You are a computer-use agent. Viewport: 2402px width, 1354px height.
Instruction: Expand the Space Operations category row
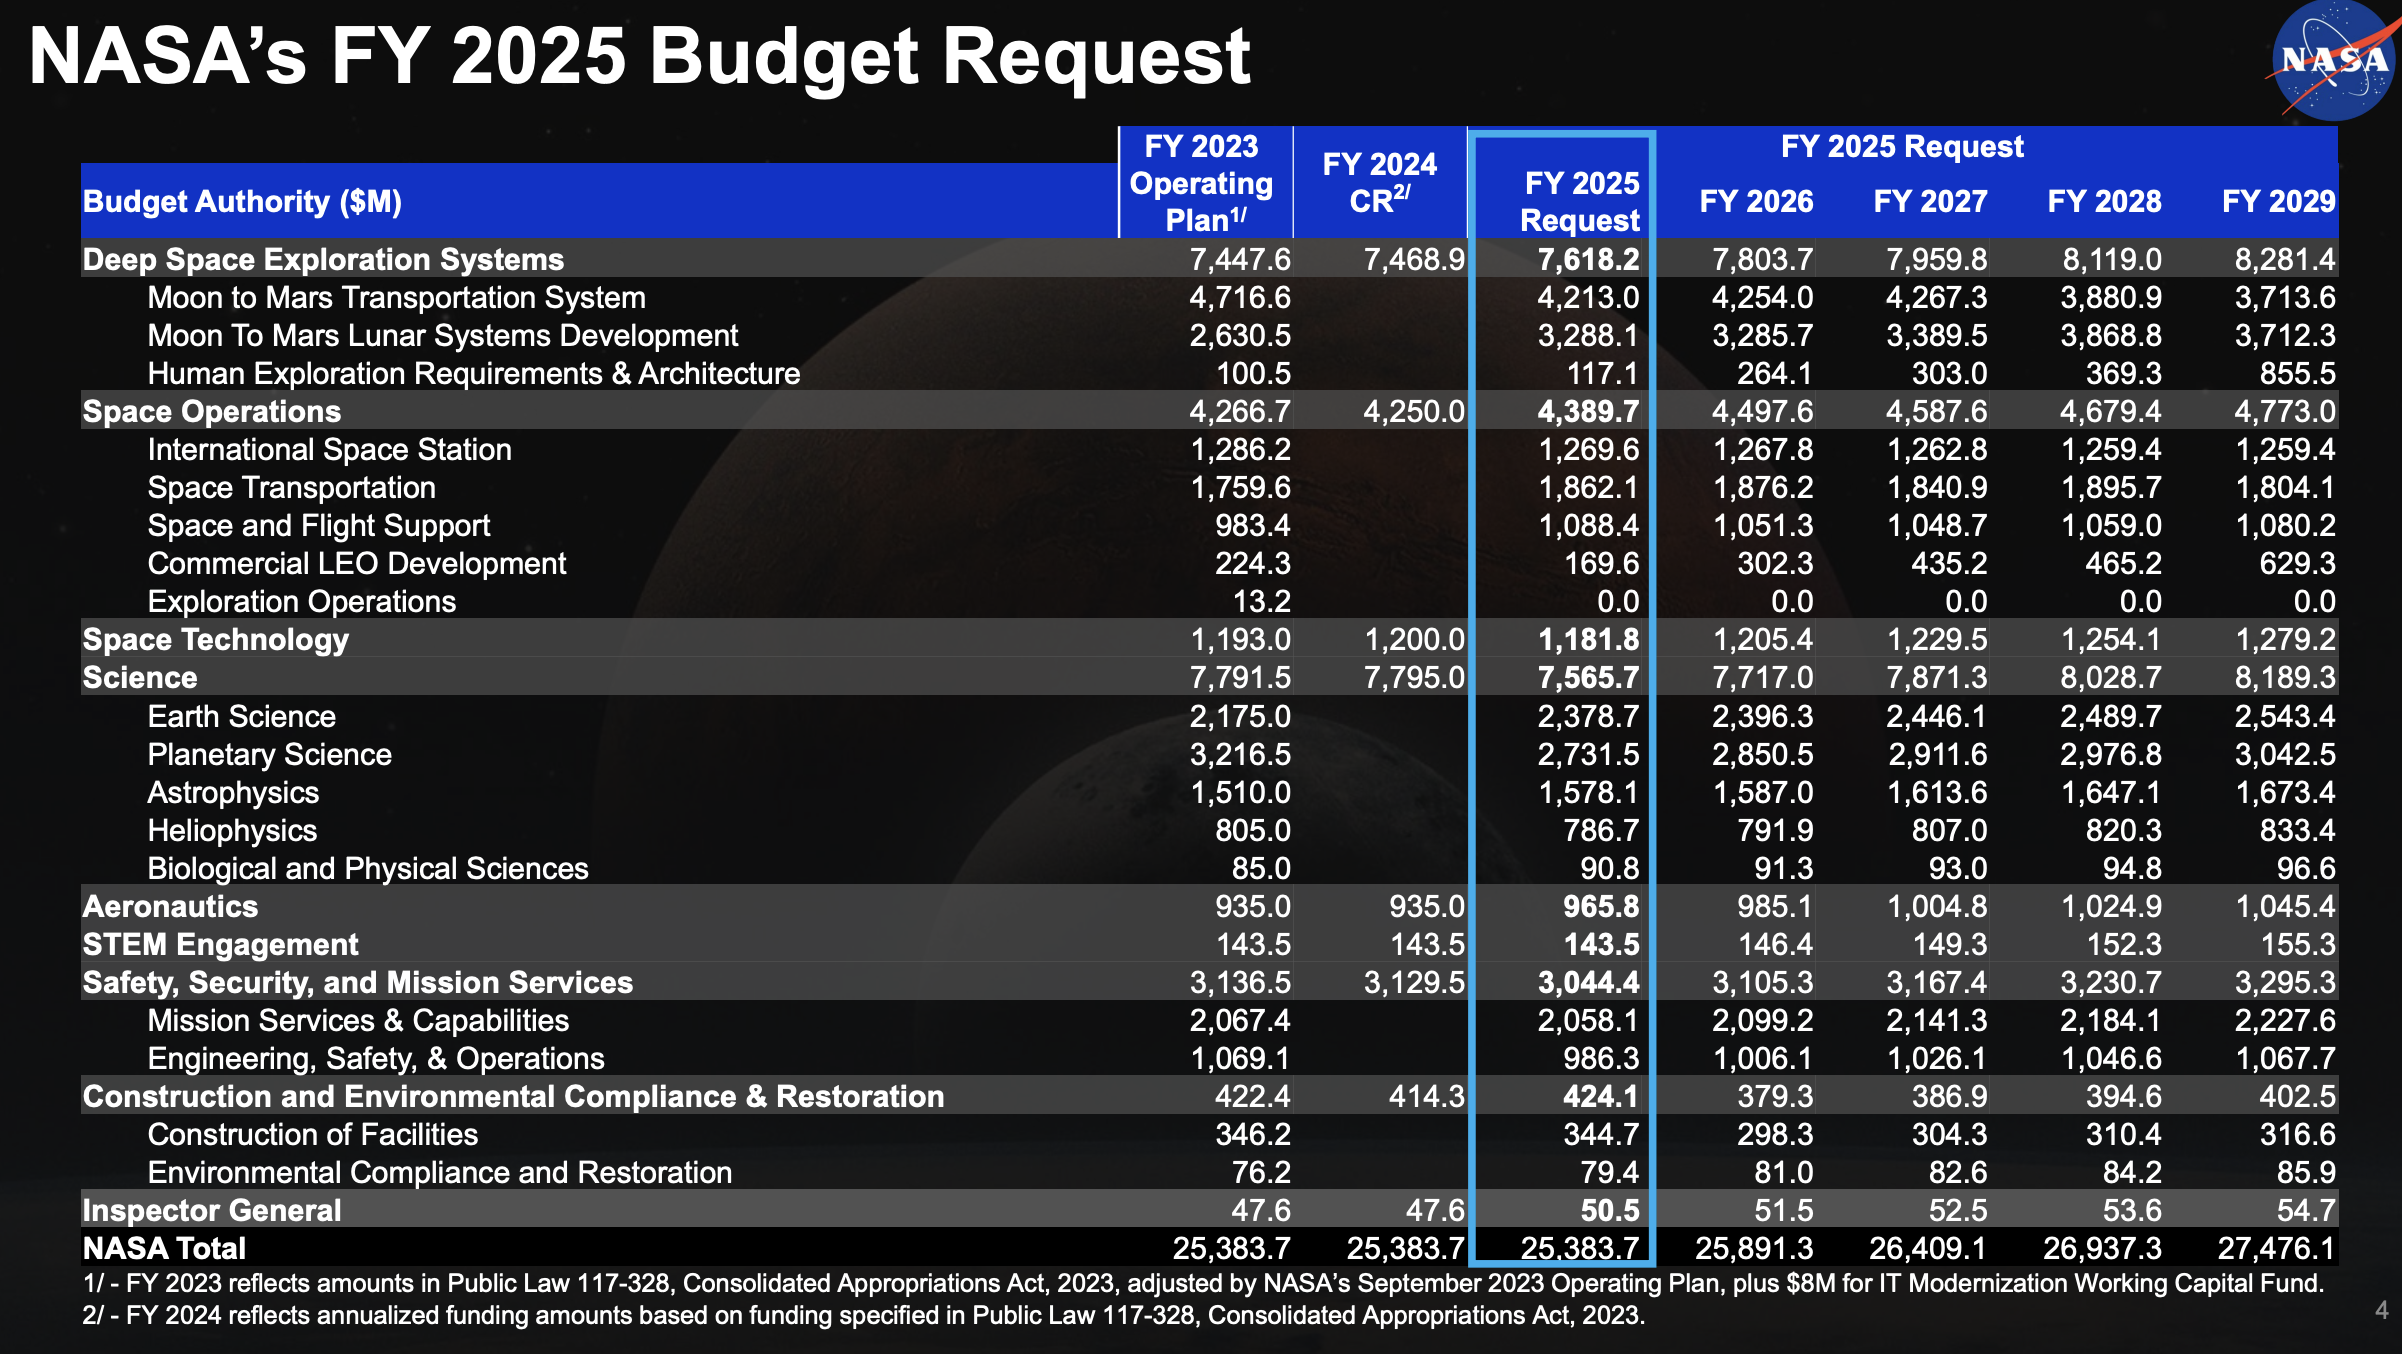(210, 411)
